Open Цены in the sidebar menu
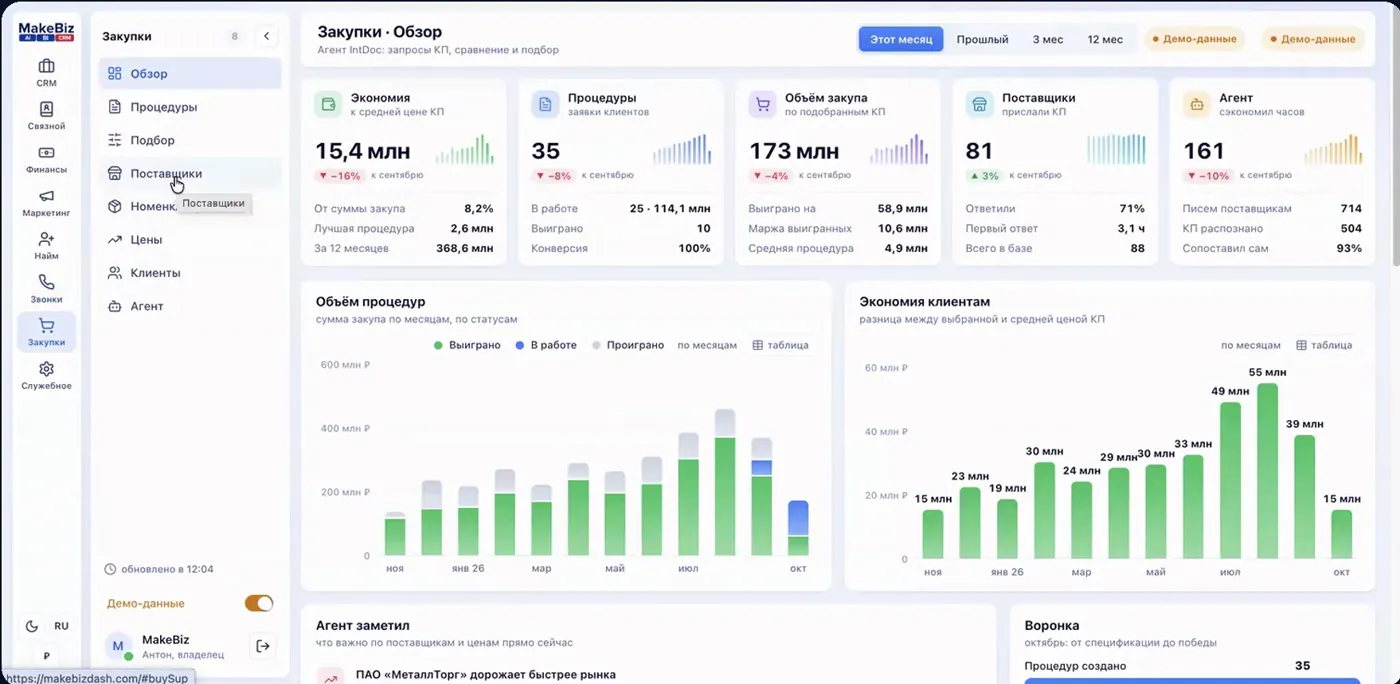 [190, 240]
